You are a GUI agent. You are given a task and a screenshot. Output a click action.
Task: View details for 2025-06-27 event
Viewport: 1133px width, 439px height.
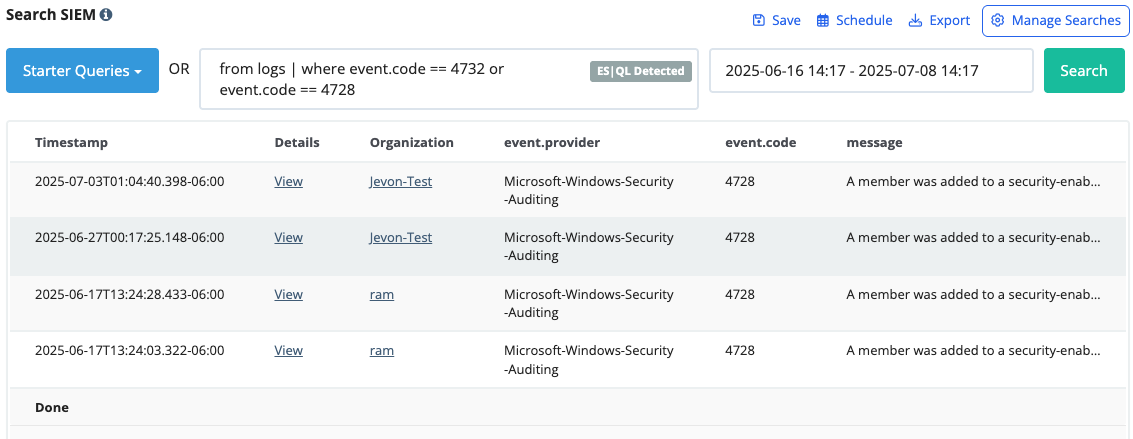coord(288,238)
